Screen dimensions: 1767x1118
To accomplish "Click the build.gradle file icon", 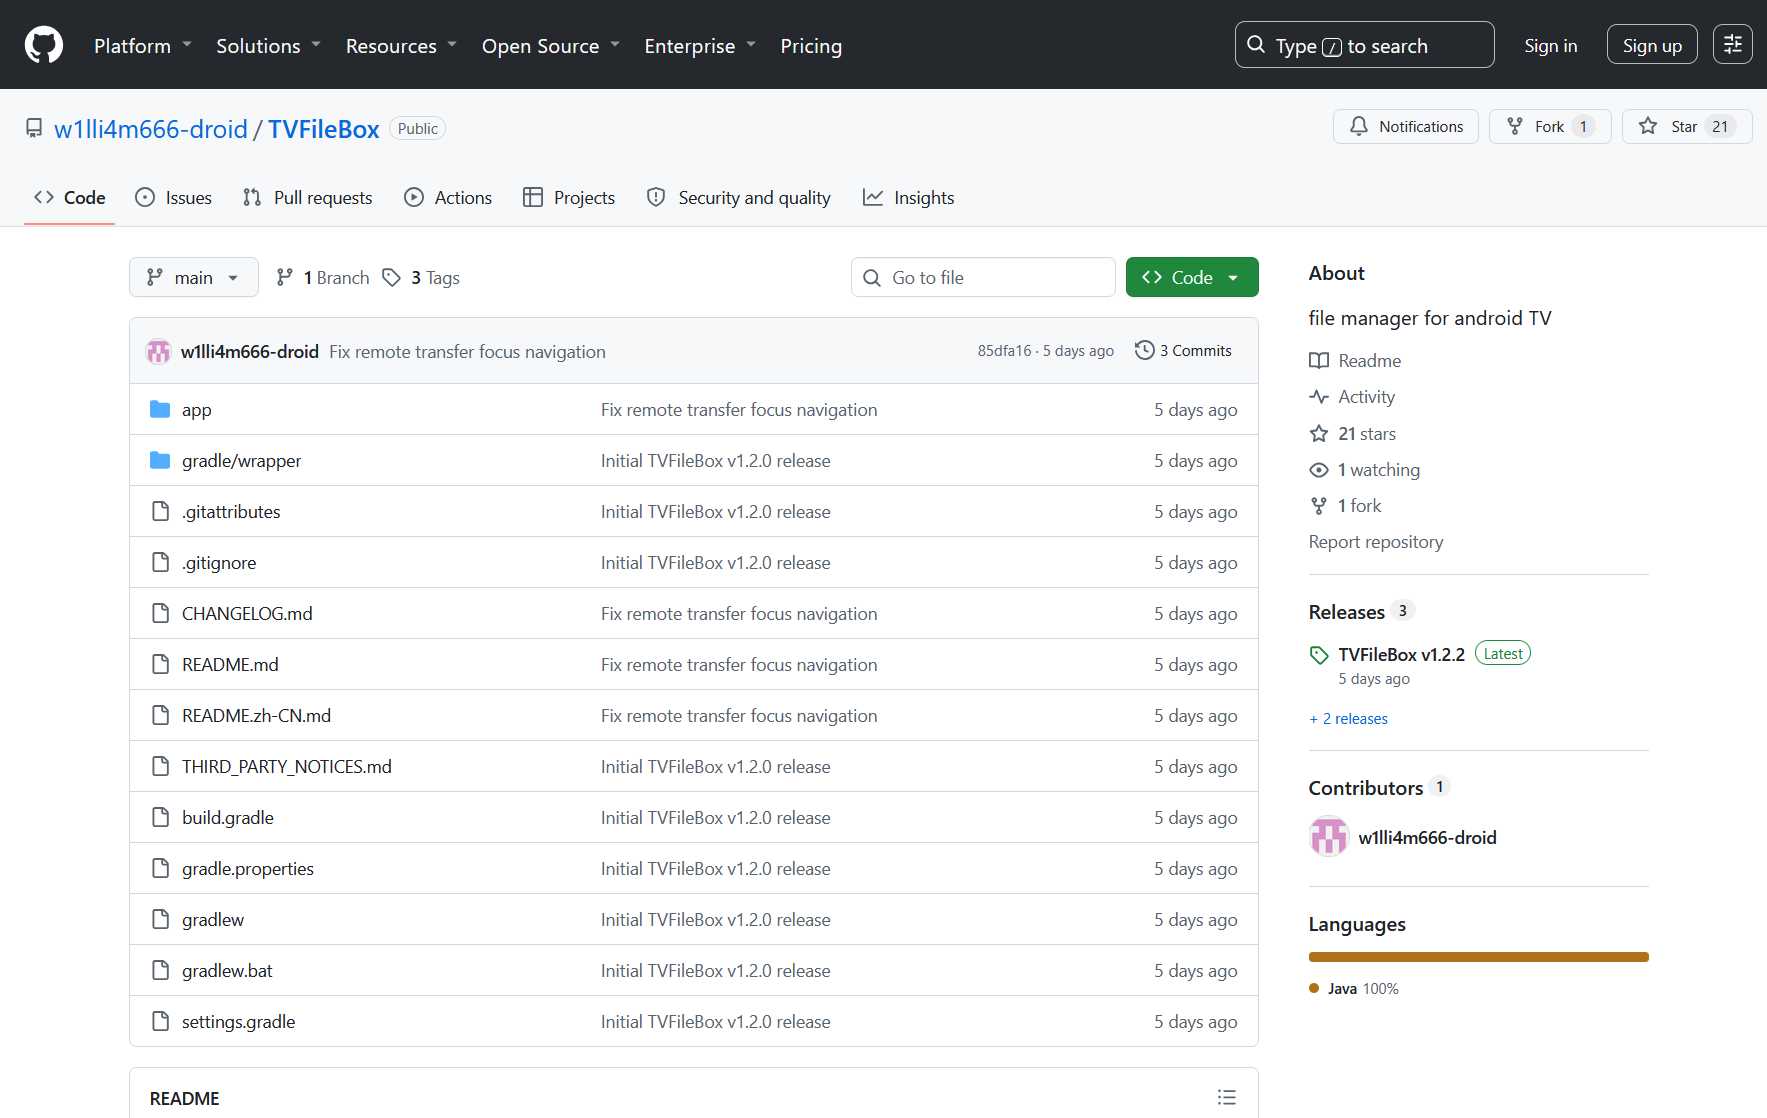I will (160, 817).
